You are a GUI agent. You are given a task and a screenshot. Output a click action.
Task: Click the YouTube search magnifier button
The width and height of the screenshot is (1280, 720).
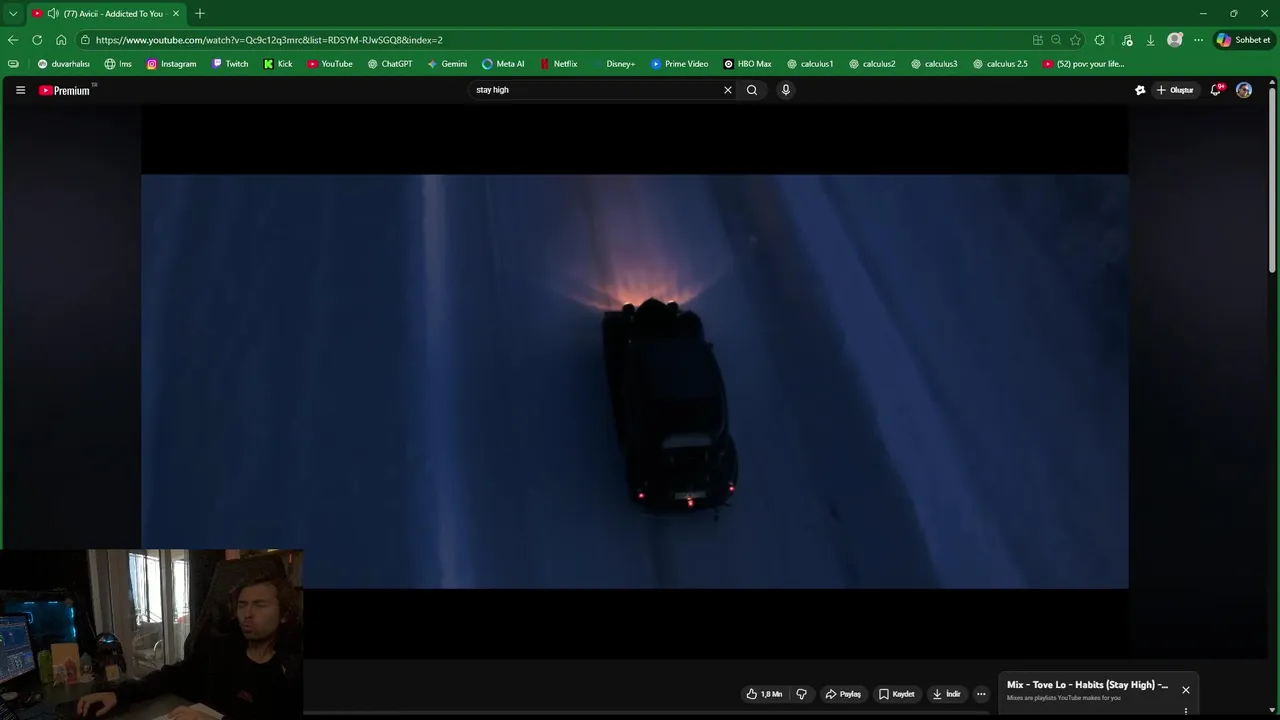pos(752,90)
